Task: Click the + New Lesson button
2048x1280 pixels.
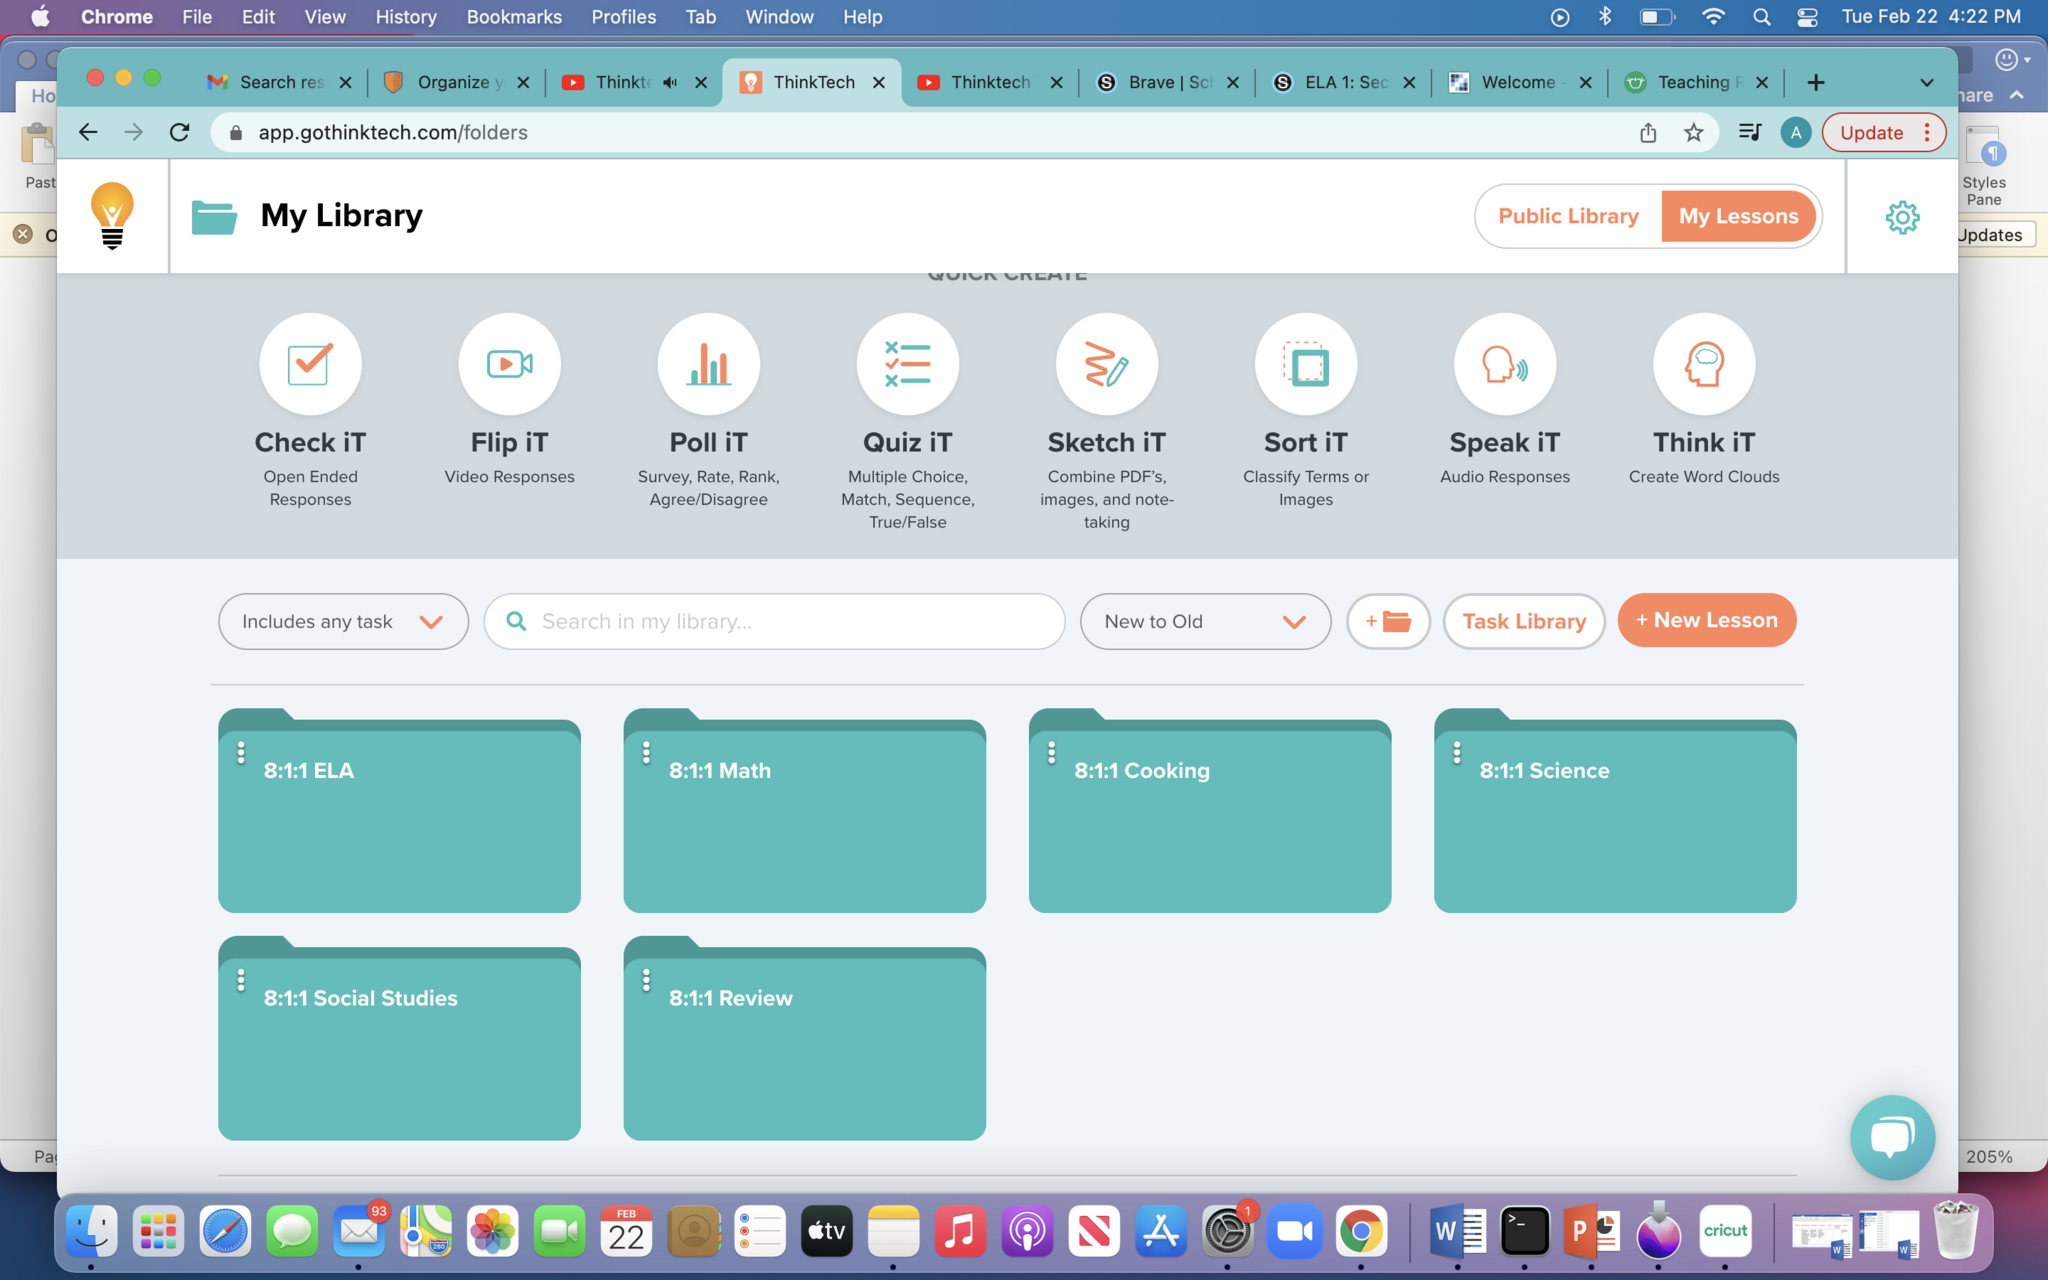Action: pos(1706,620)
